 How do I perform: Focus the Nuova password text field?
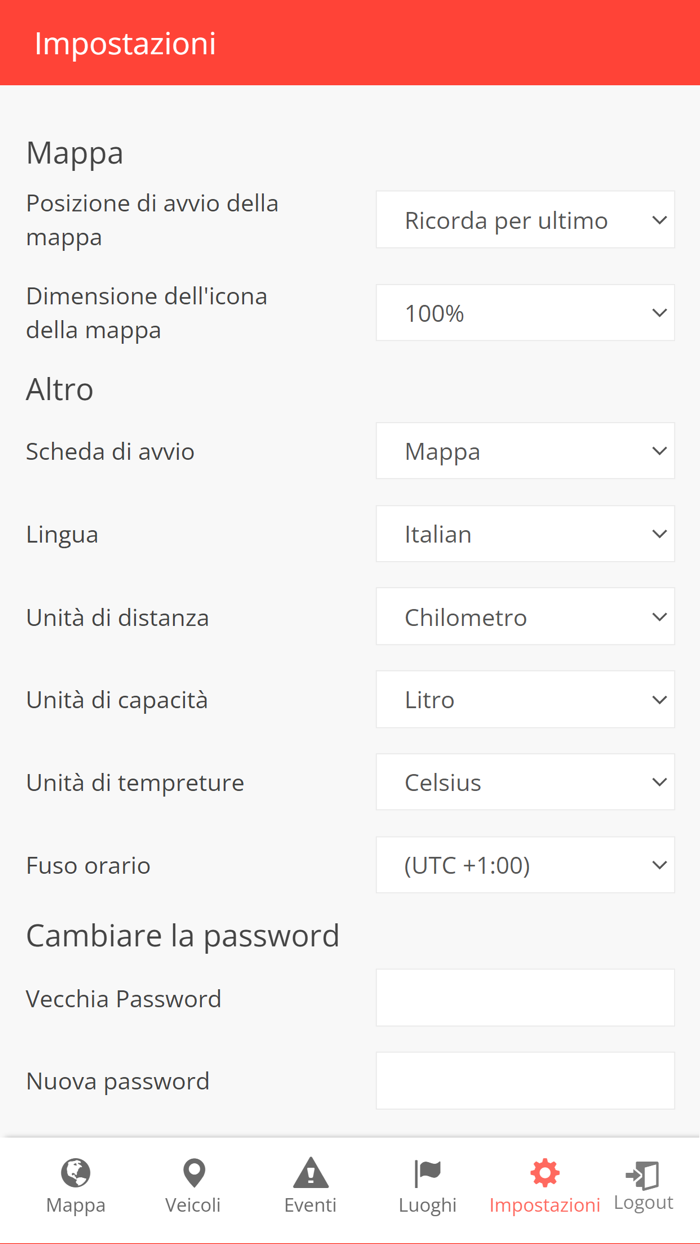coord(525,1081)
